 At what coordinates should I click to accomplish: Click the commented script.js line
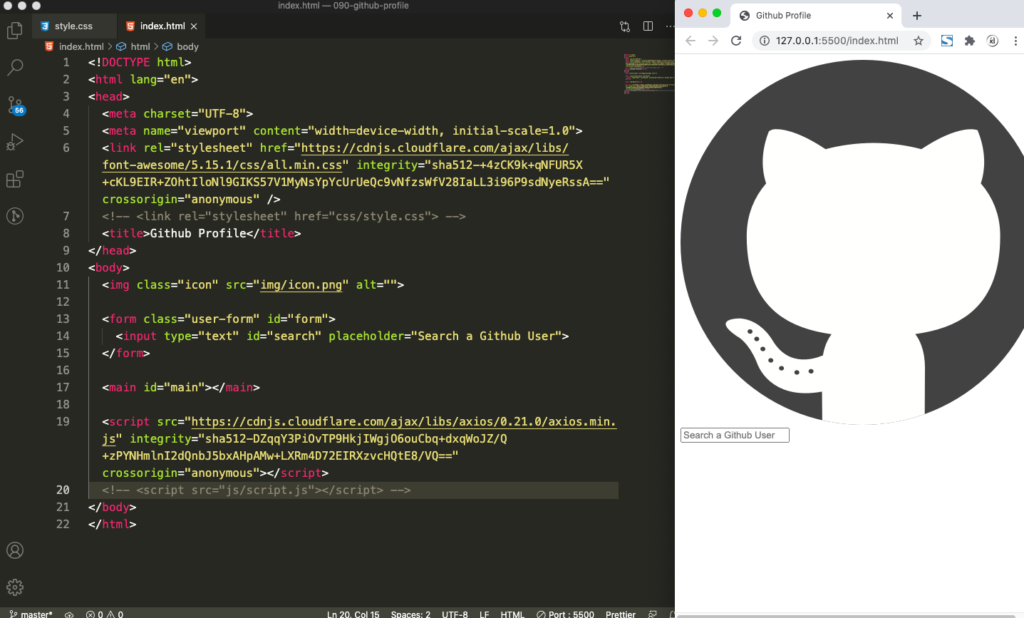click(256, 490)
